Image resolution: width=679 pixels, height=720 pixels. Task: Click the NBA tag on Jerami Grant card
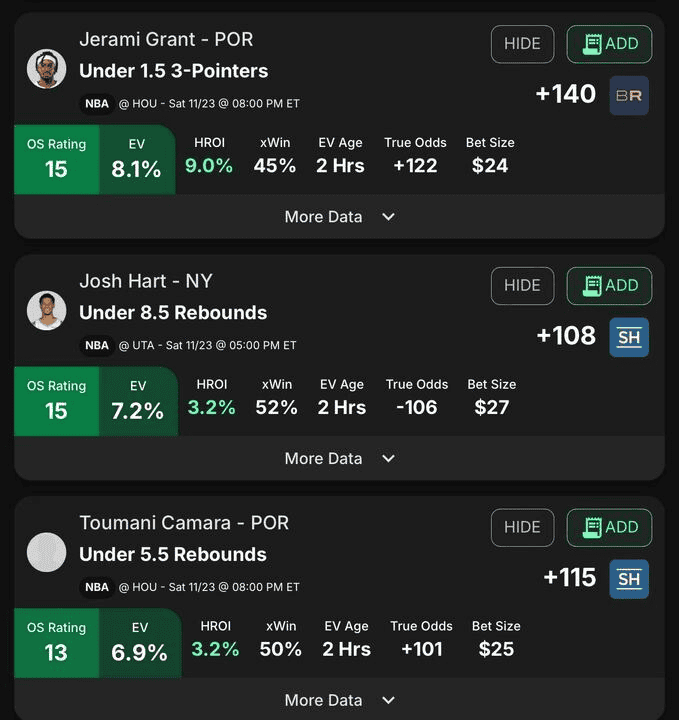tap(97, 104)
